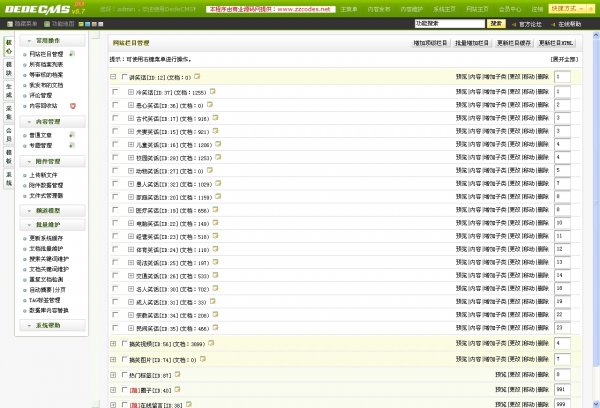Select the green skin color swatch
600x408 pixels.
(x=81, y=24)
